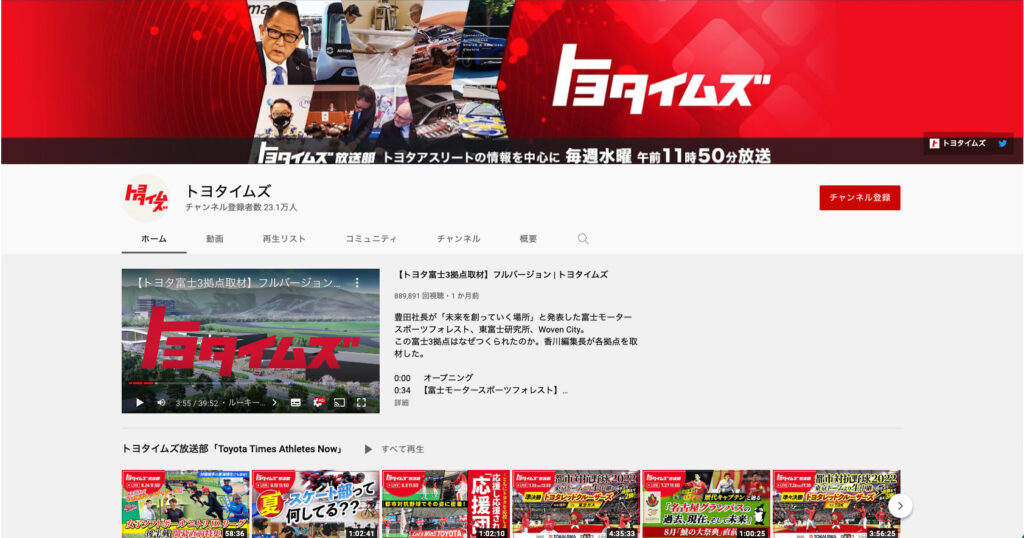Click the トヨタイムズ channel avatar
The height and width of the screenshot is (538, 1024).
145,198
